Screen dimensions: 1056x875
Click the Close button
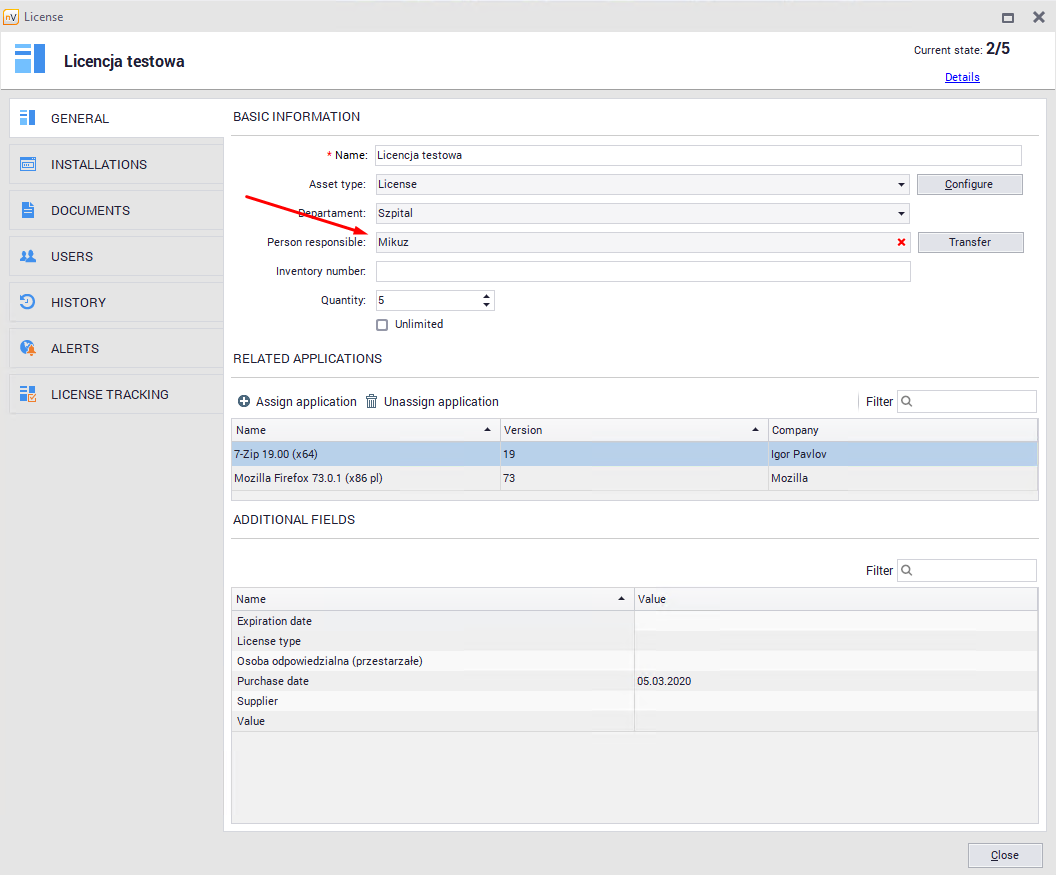pyautogui.click(x=1005, y=855)
